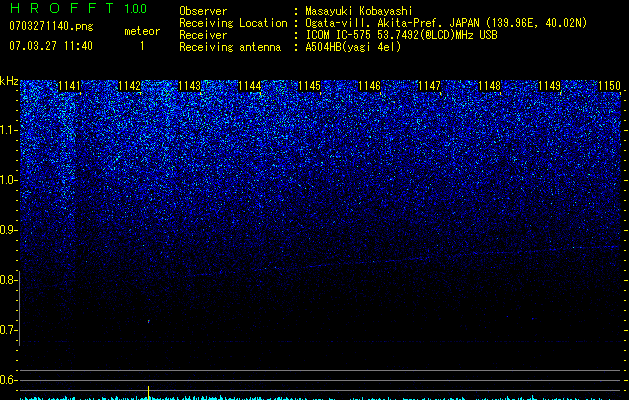Screen dimensions: 629x400
Task: Click the date and time 07.03.27 11:40
Action: 51,46
